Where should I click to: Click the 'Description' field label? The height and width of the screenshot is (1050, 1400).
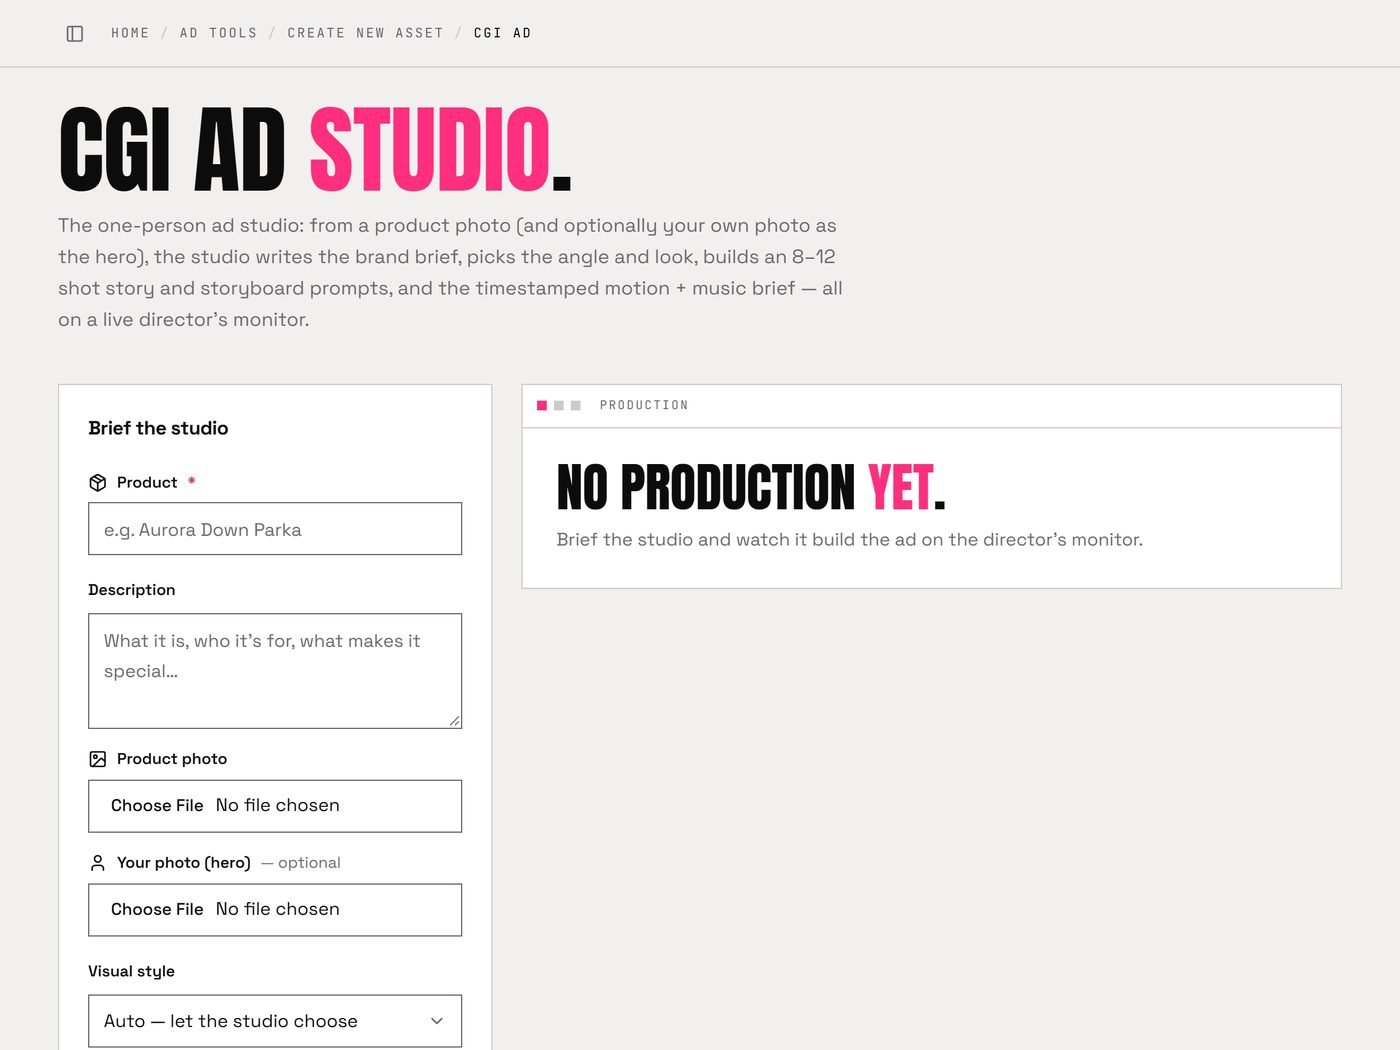(x=132, y=590)
